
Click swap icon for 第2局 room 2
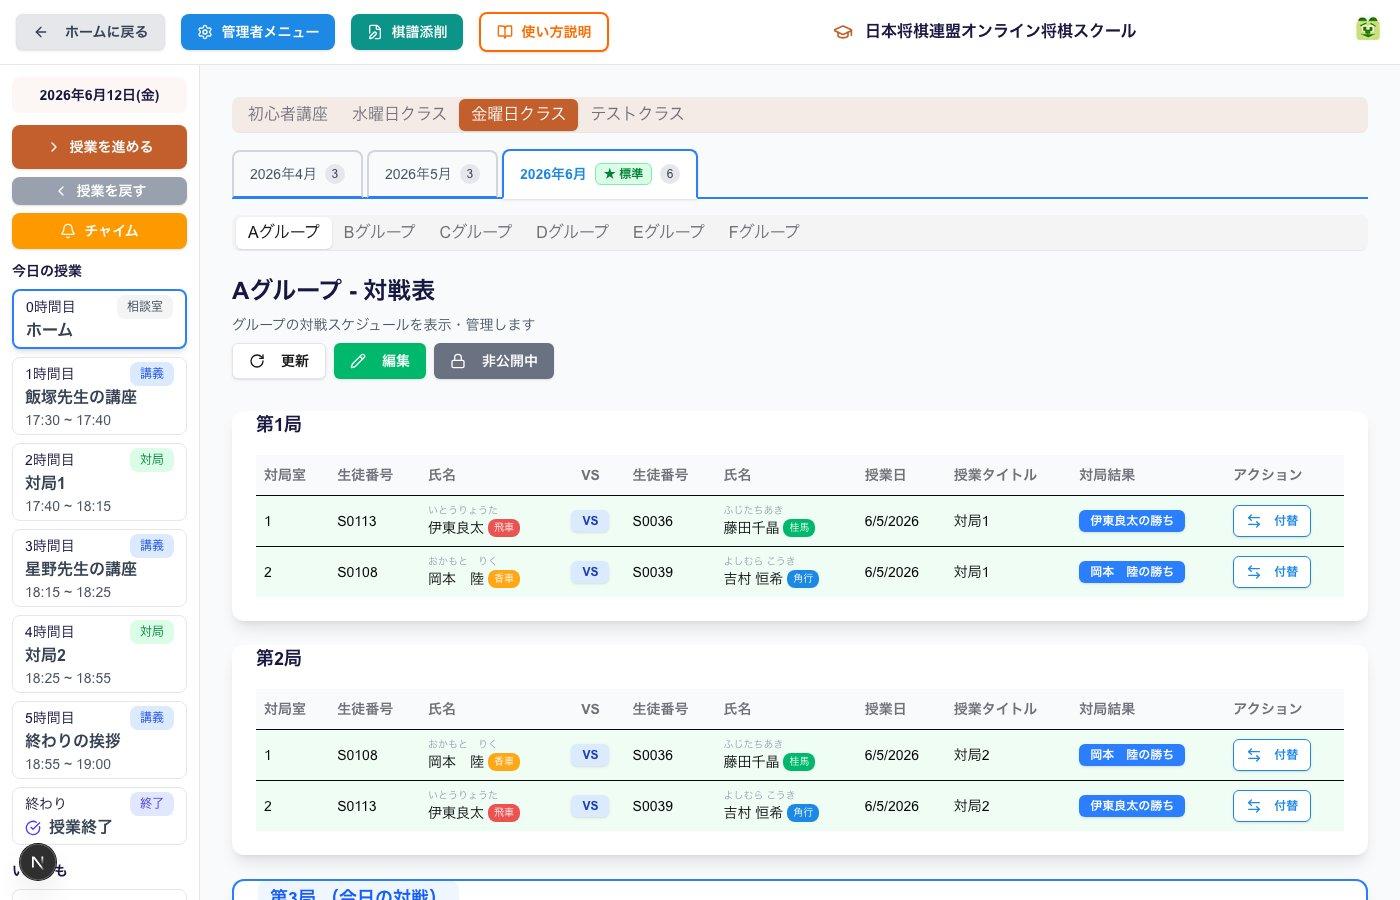coord(1254,806)
